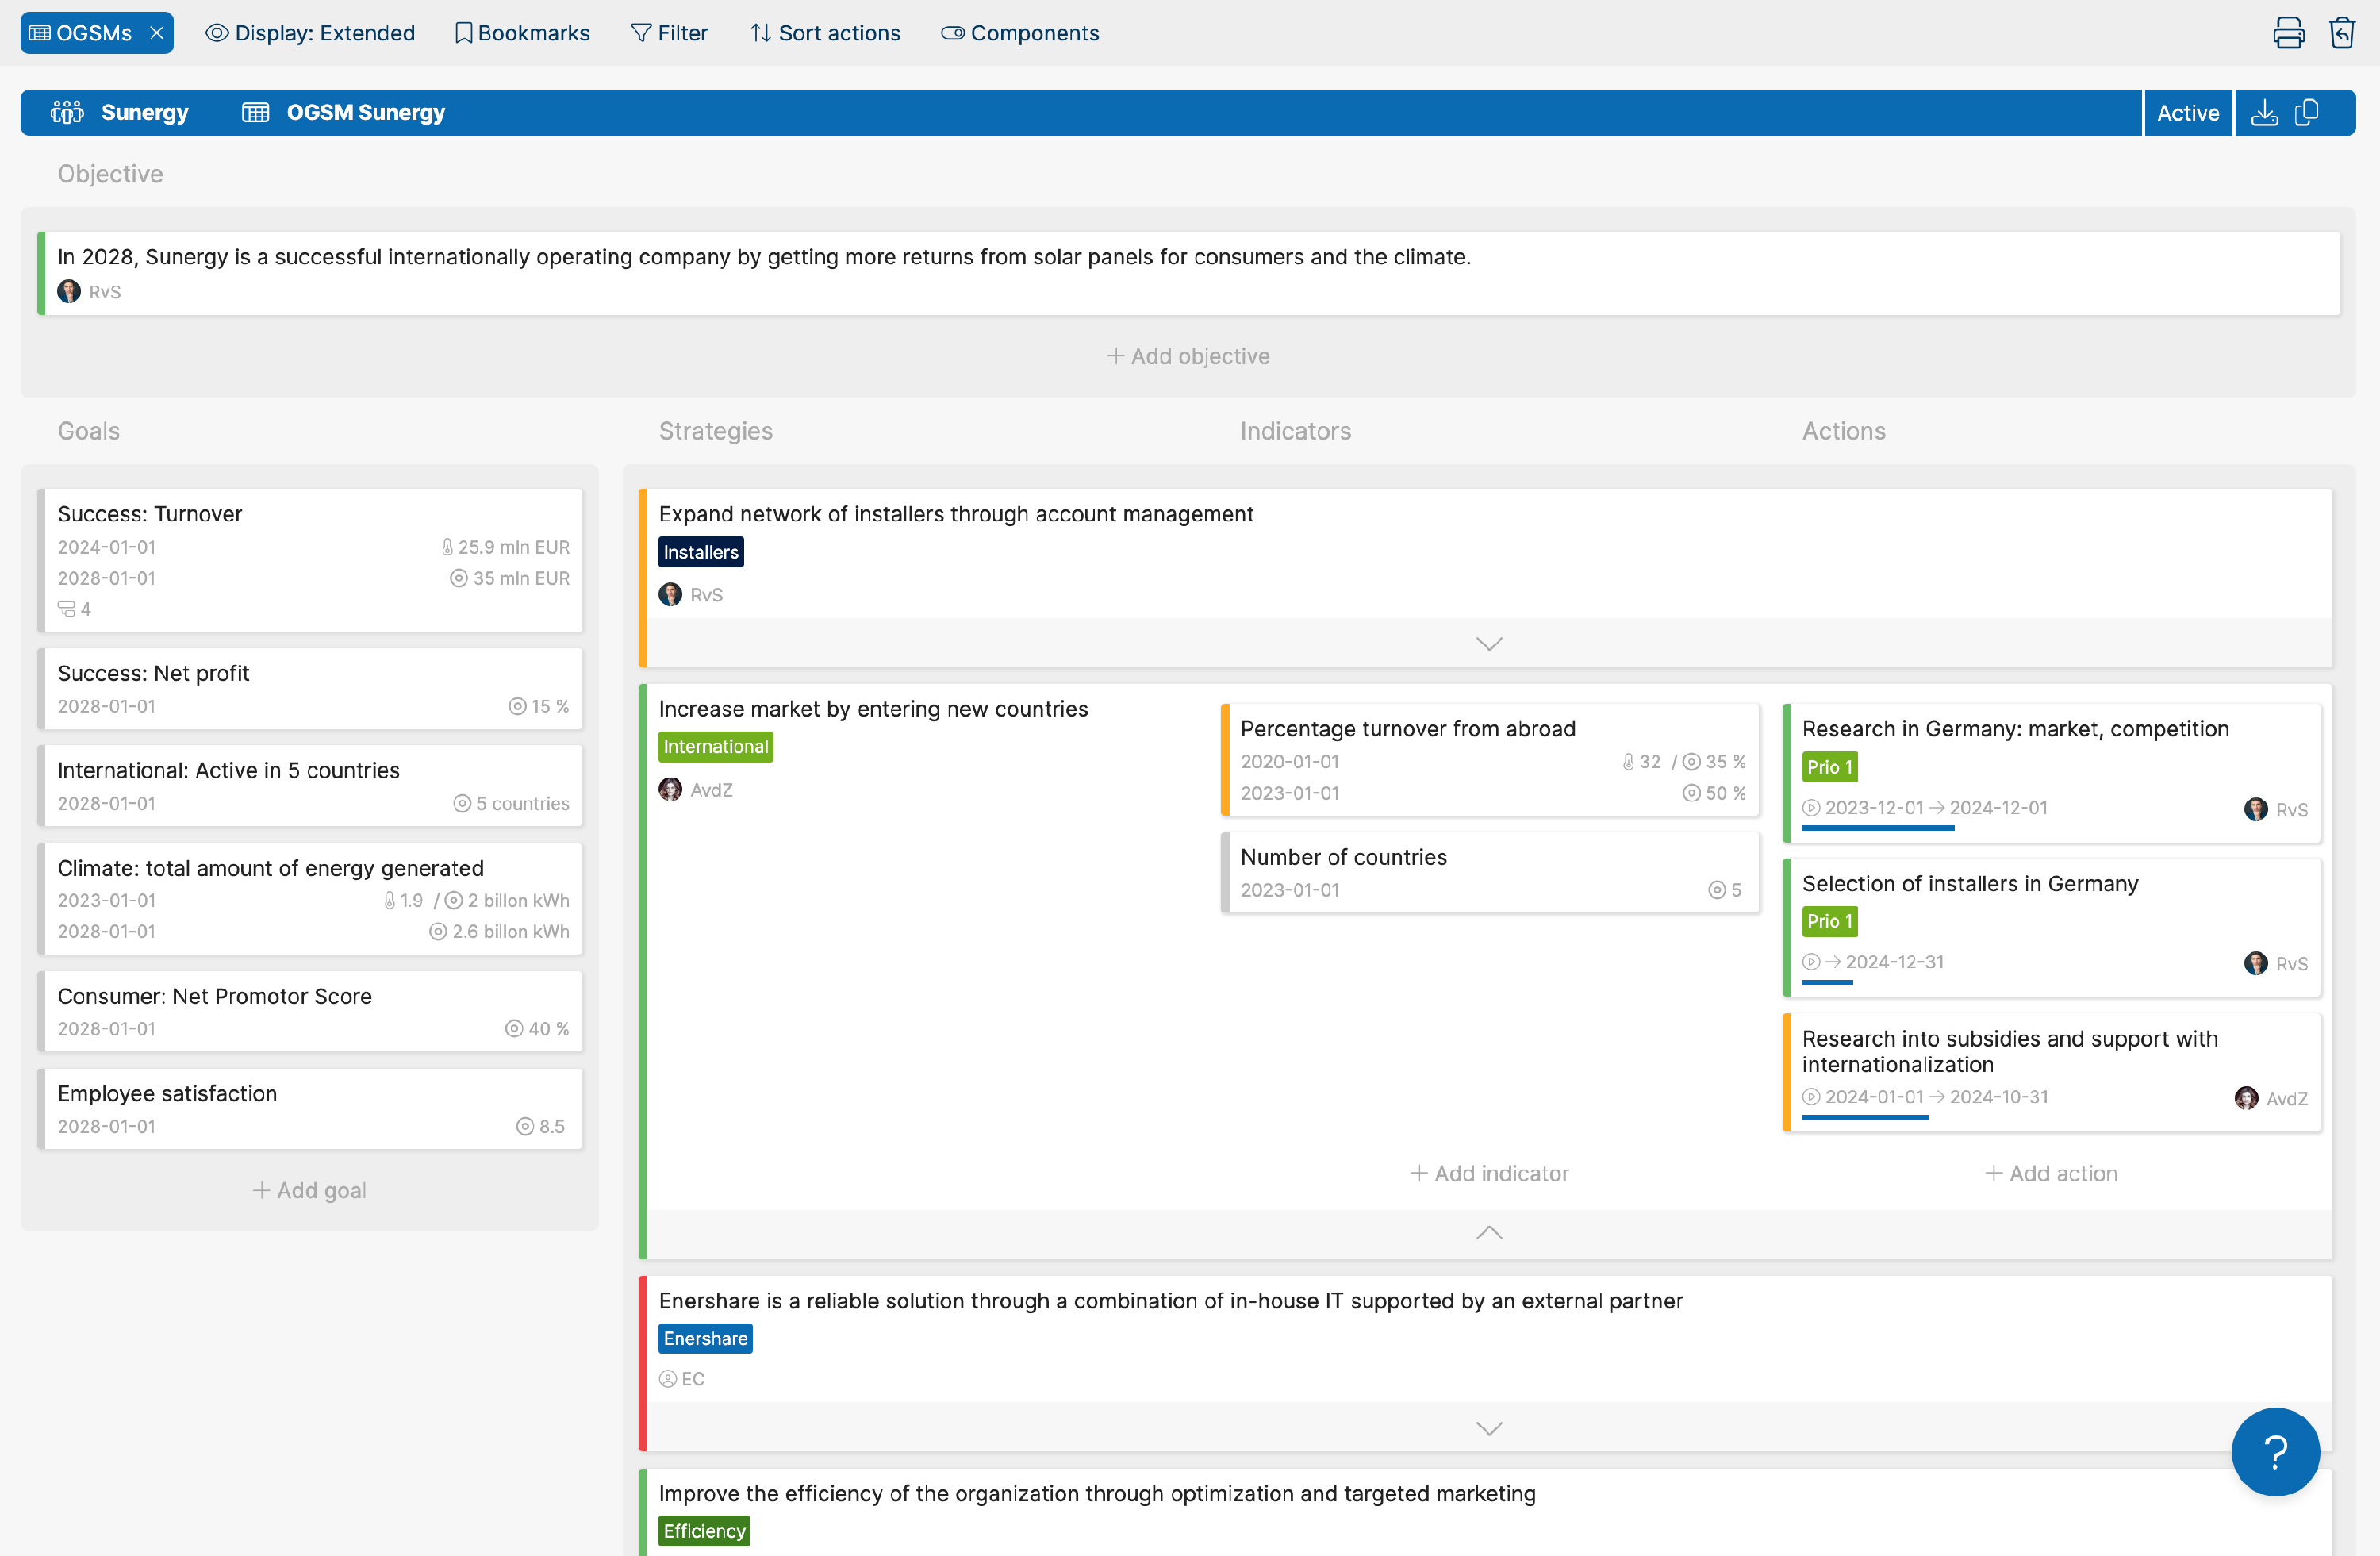Image resolution: width=2380 pixels, height=1556 pixels.
Task: Open the blue help question mark button
Action: click(x=2275, y=1451)
